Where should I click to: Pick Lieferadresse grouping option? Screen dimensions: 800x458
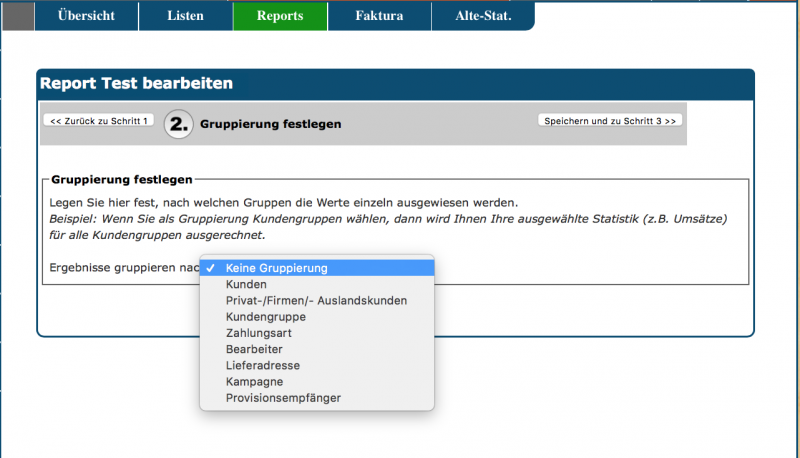point(262,365)
